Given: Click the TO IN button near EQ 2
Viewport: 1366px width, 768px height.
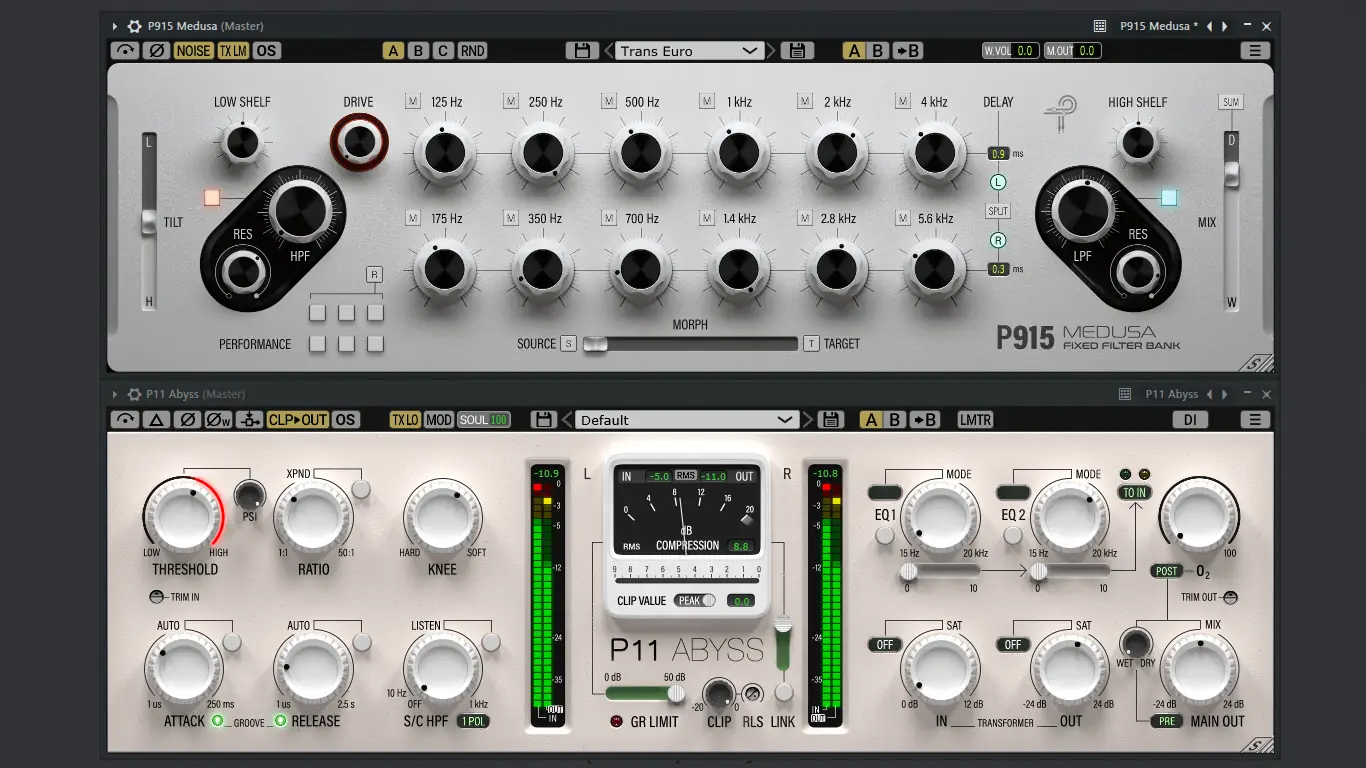Looking at the screenshot, I should click(1134, 492).
